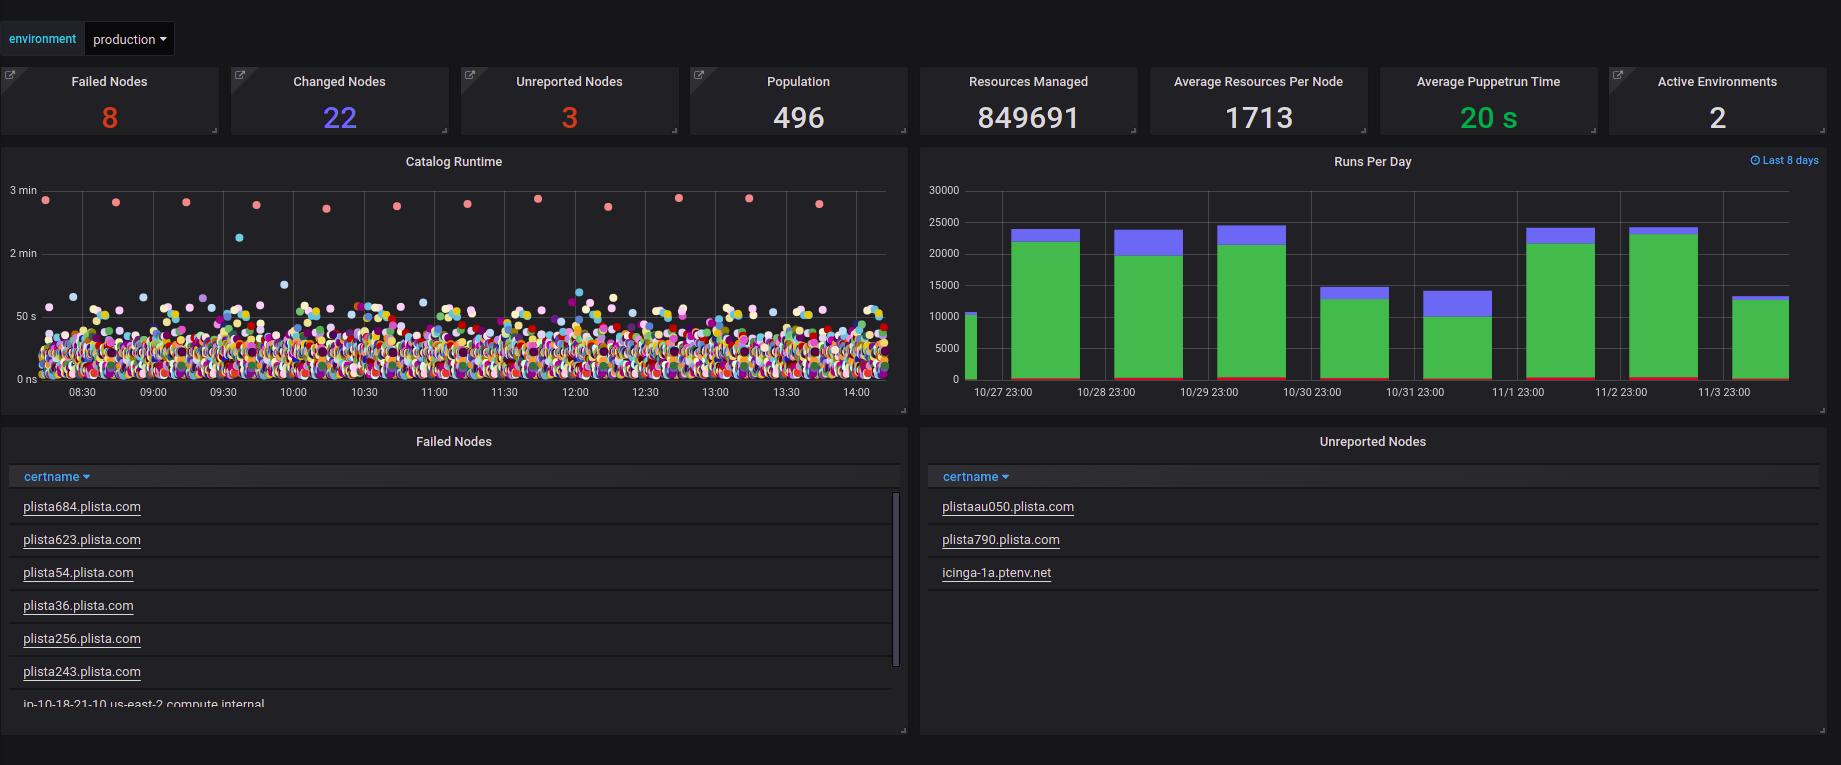
Task: Open the Runs Per Day panel title menu
Action: (1372, 162)
